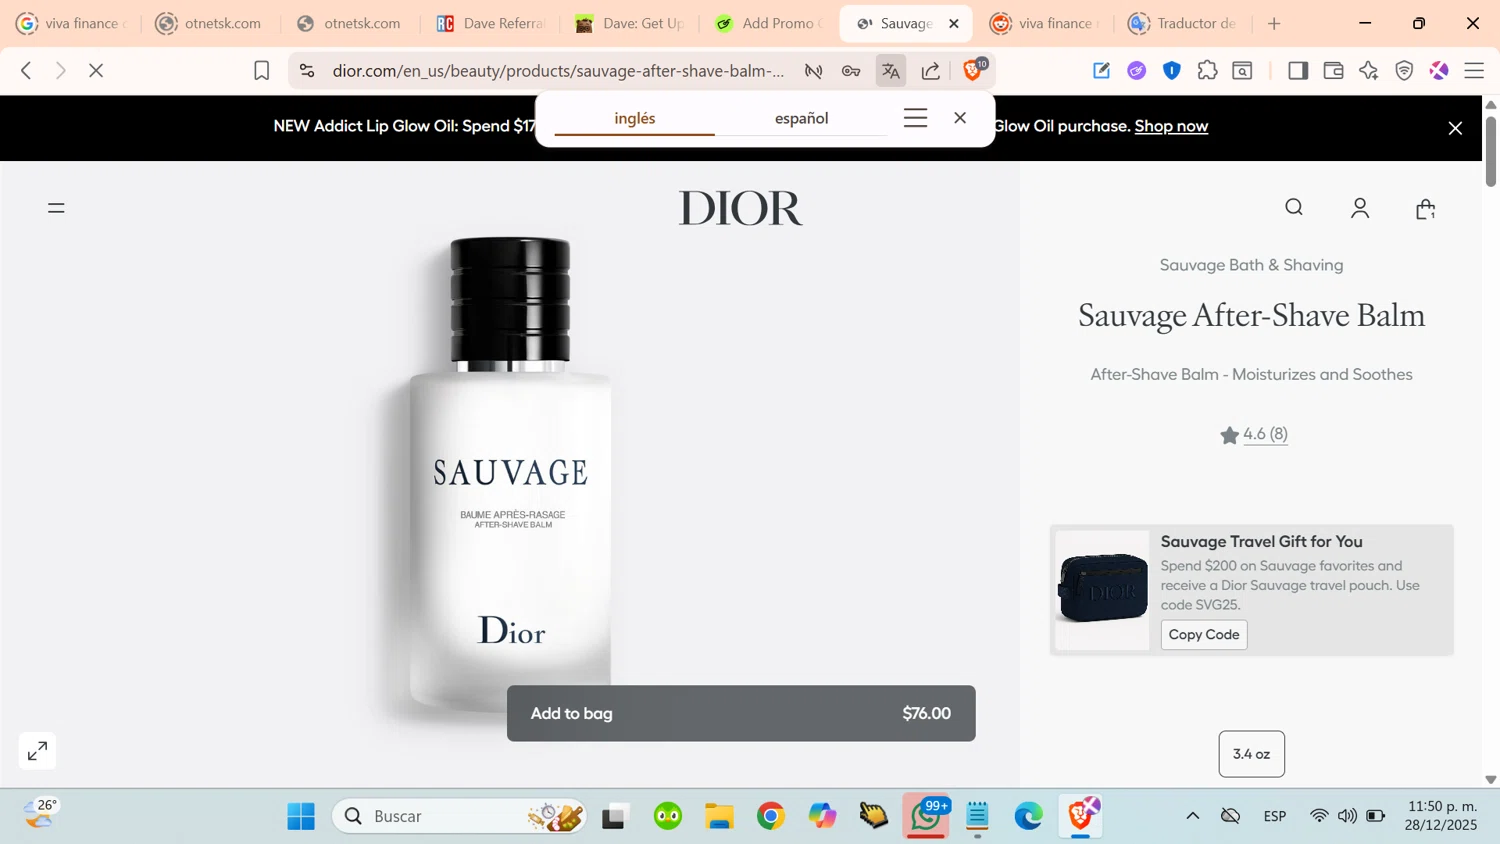Switch to the Dave Referral tab
Screen dimensions: 1500x844
point(490,23)
